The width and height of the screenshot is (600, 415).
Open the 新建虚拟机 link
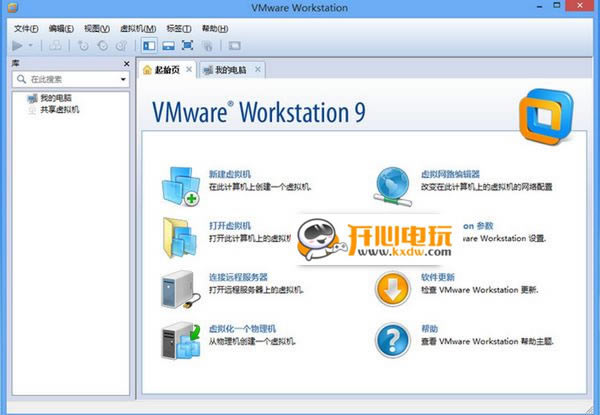tap(230, 174)
